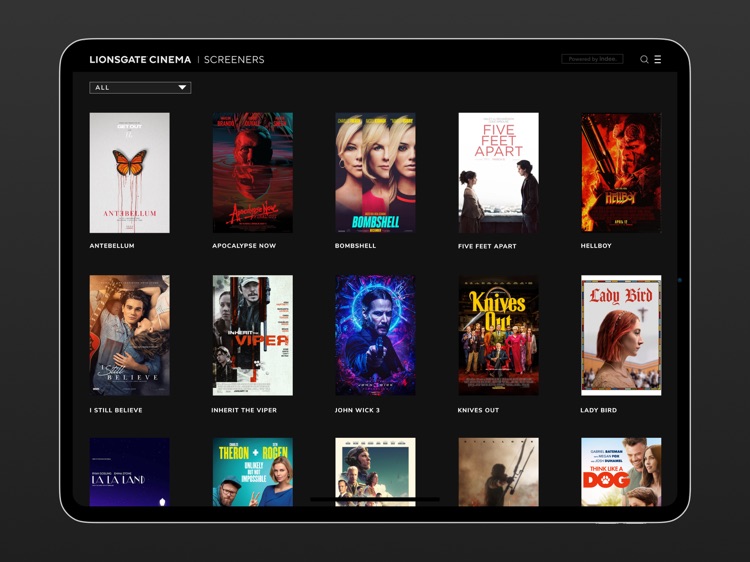Open the Hellboy poster
This screenshot has width=750, height=562.
pyautogui.click(x=621, y=173)
